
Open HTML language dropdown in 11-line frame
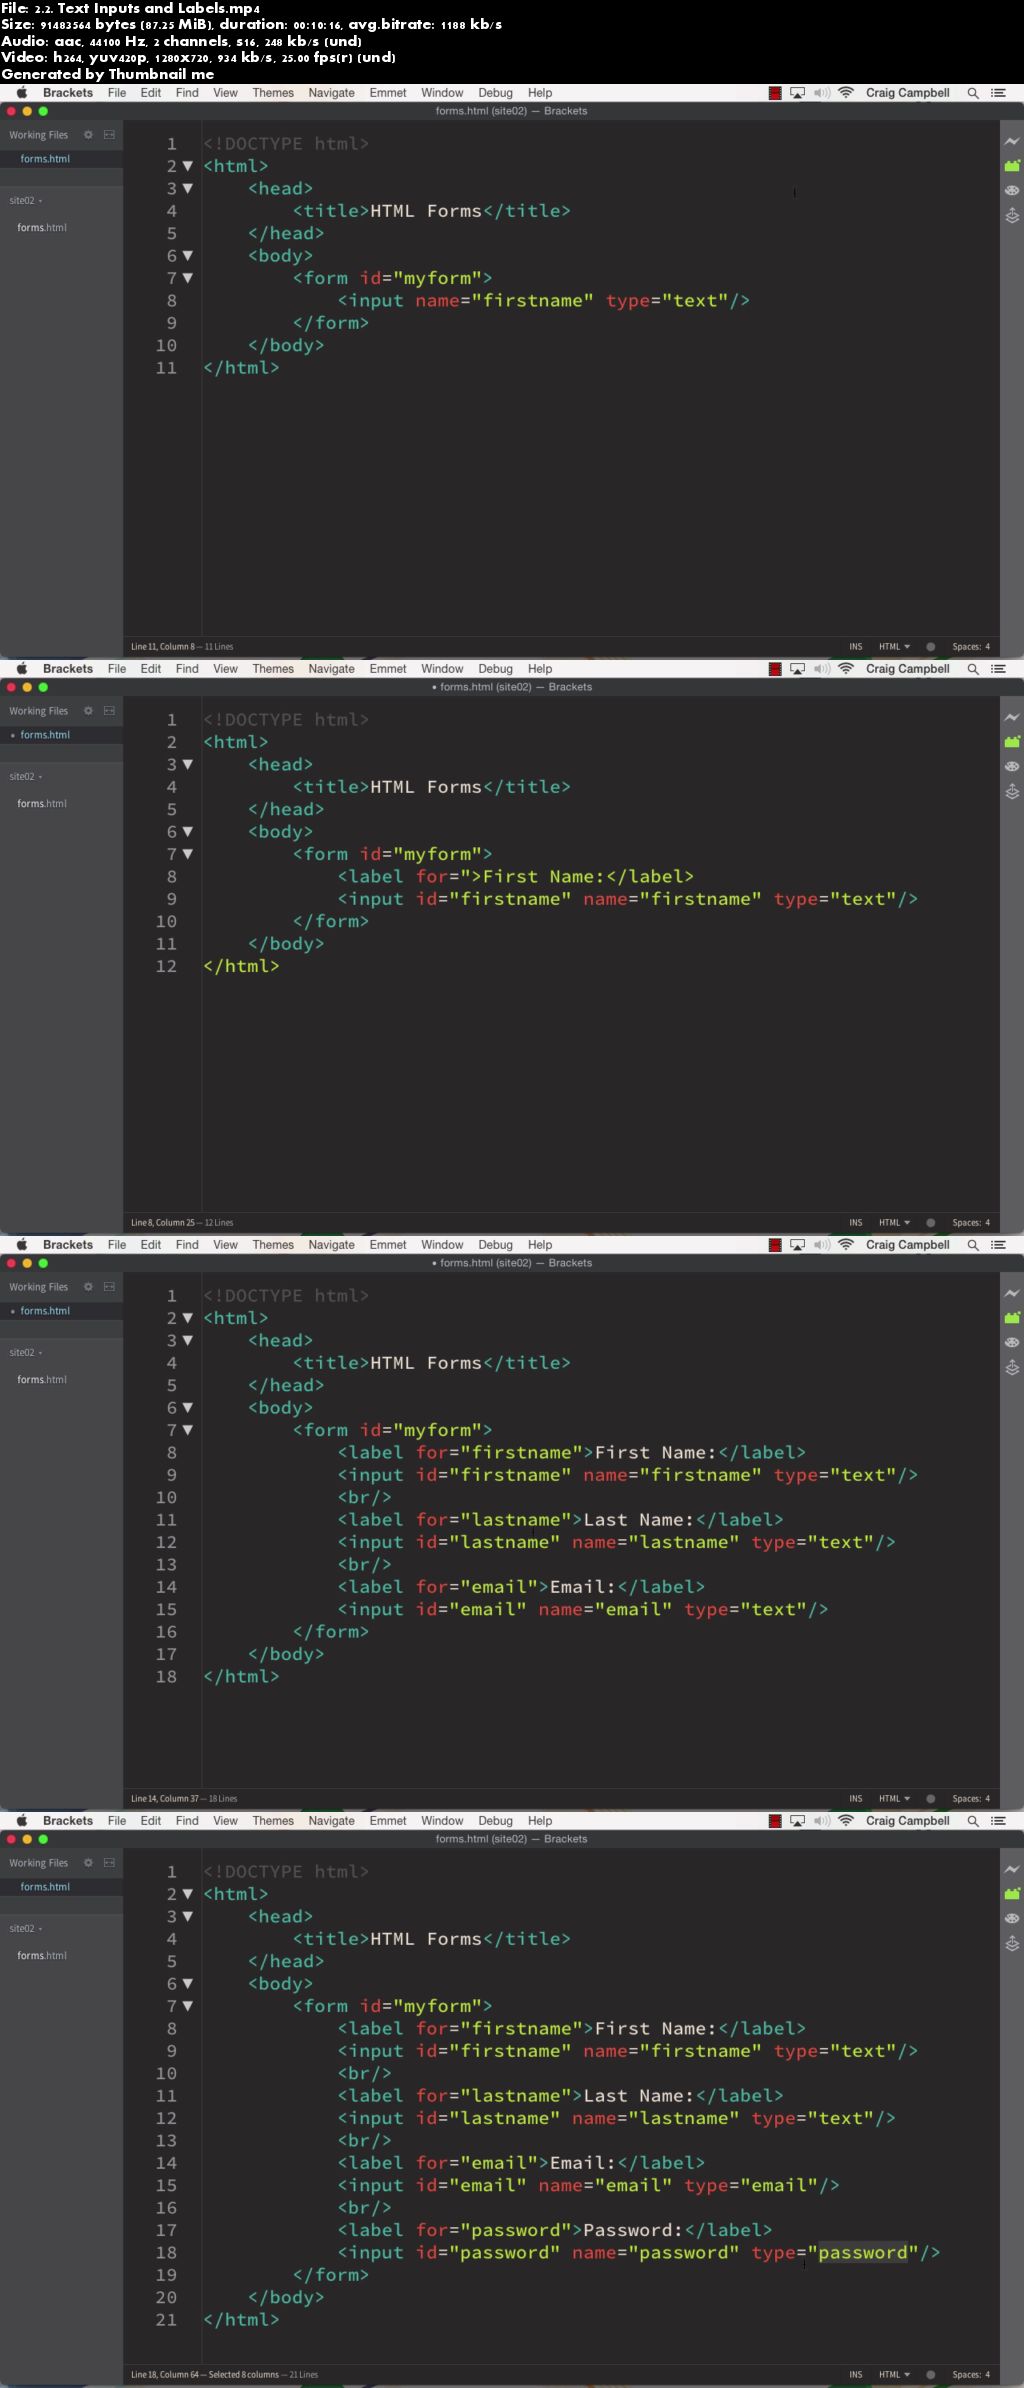click(x=894, y=647)
